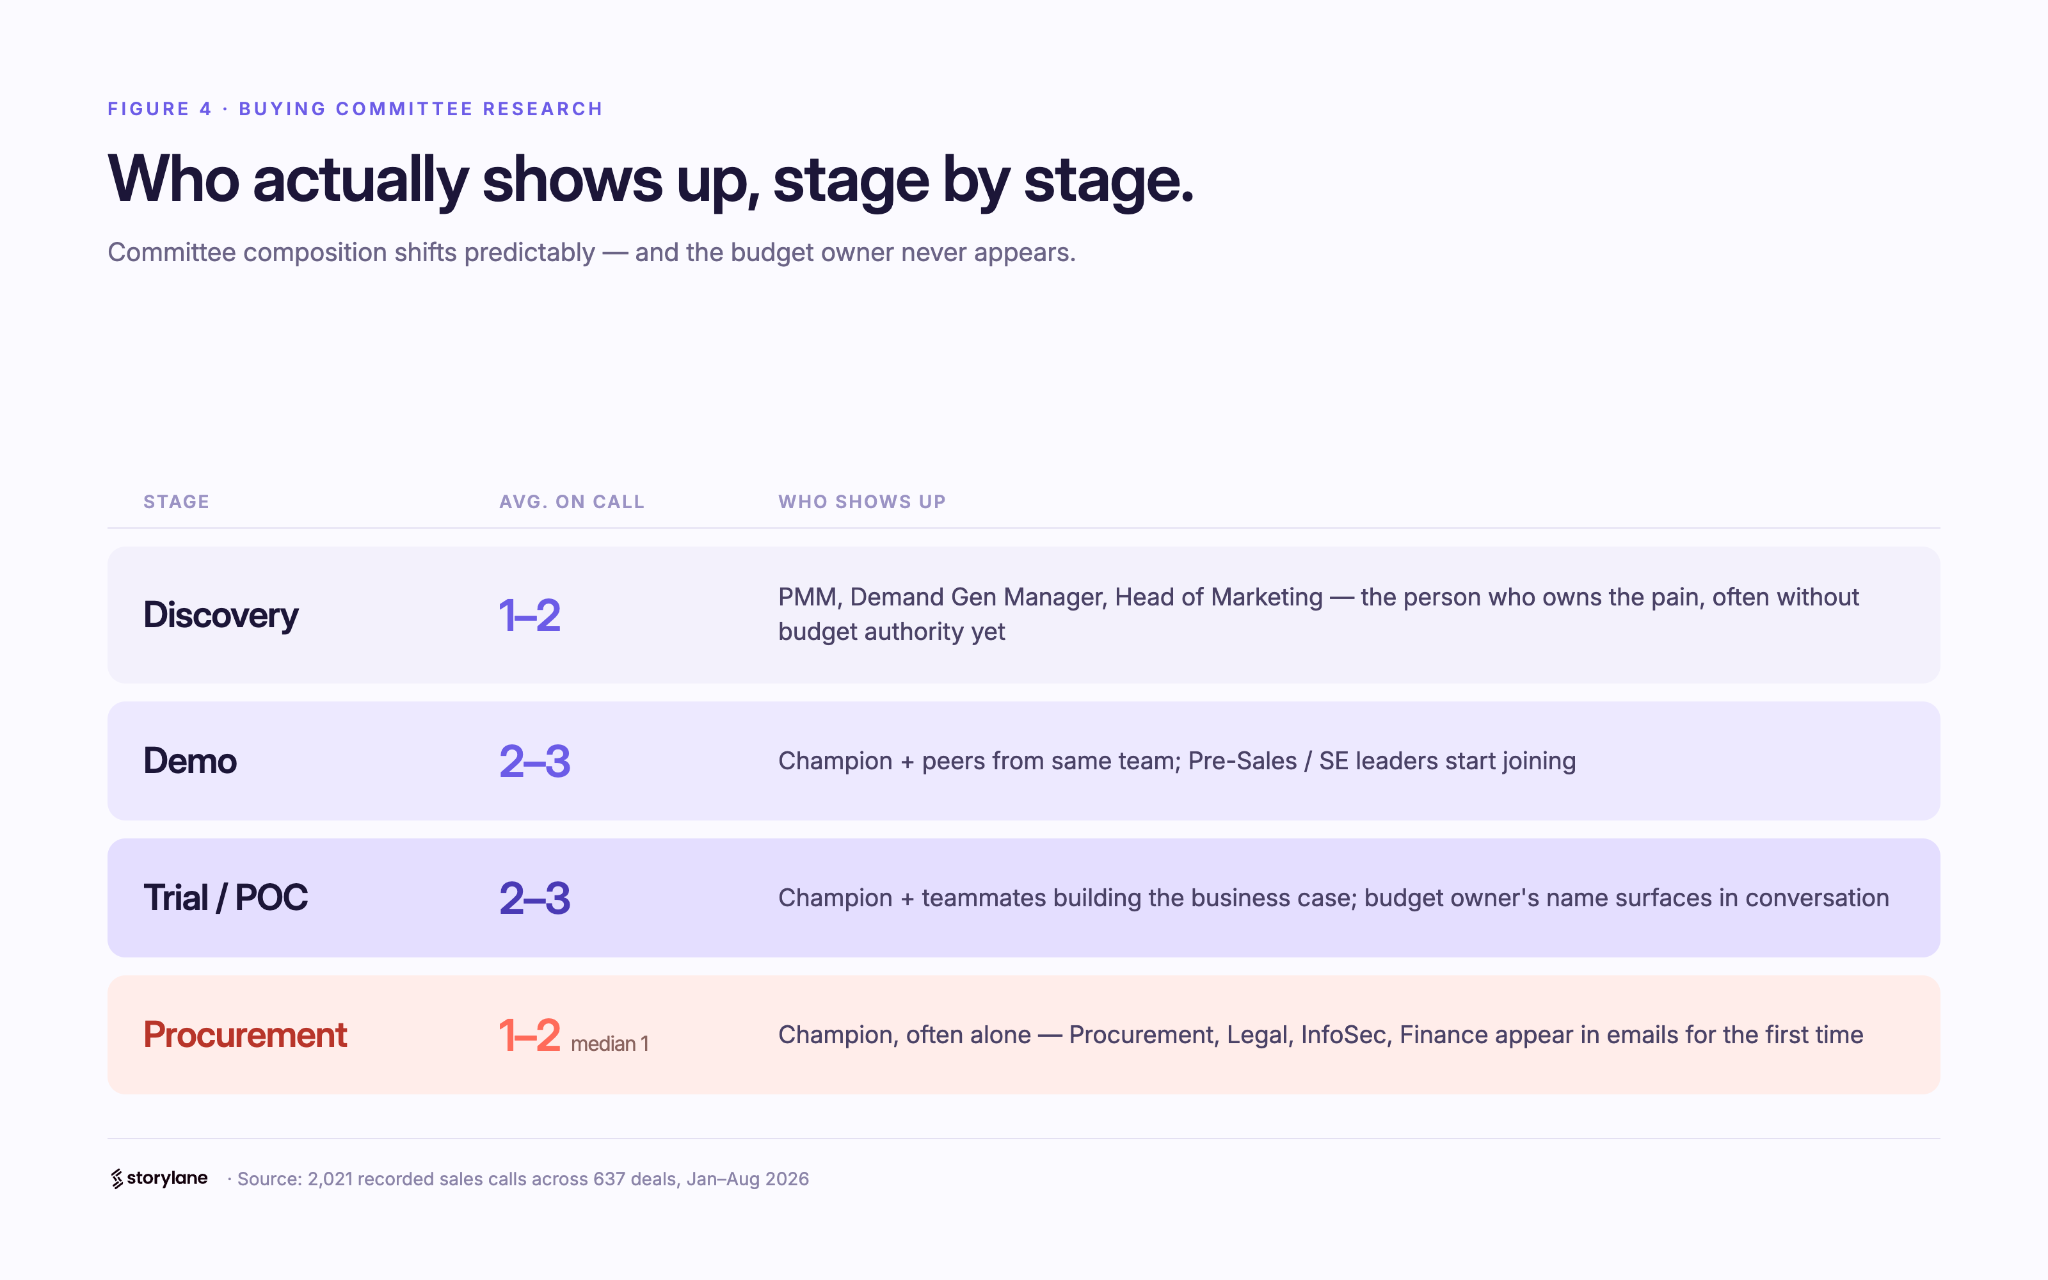The width and height of the screenshot is (2048, 1280).
Task: Click the STAGE column header
Action: coord(176,502)
